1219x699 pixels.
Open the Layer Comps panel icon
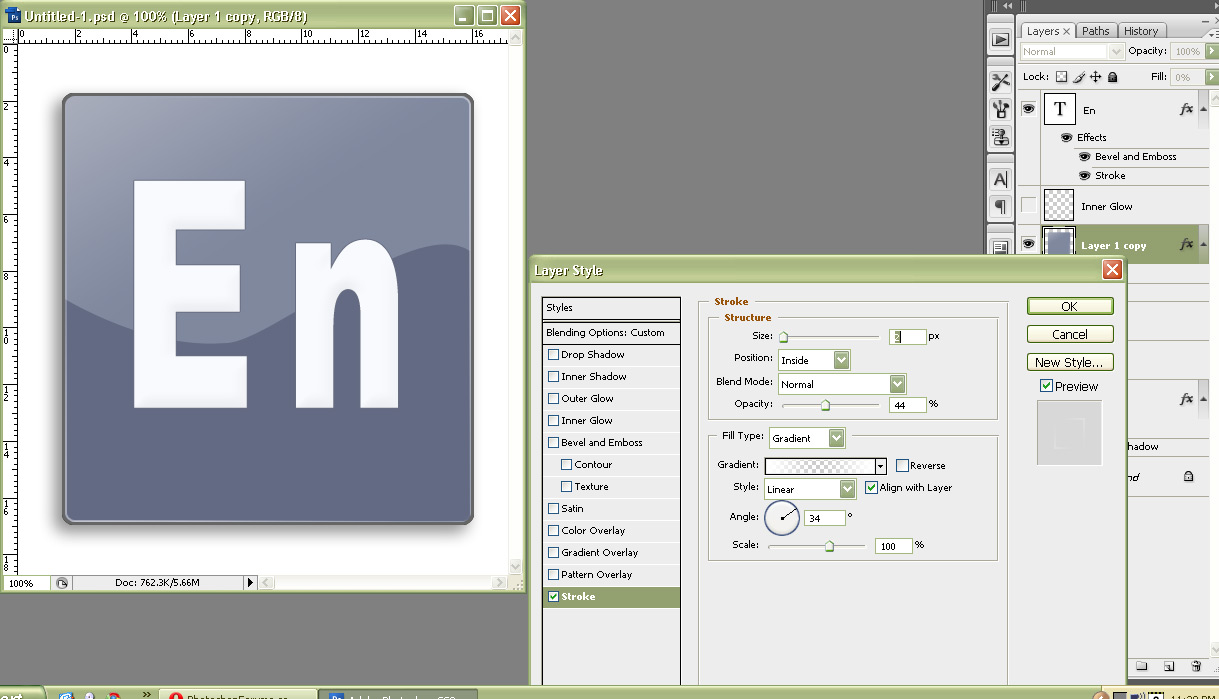[x=1000, y=247]
